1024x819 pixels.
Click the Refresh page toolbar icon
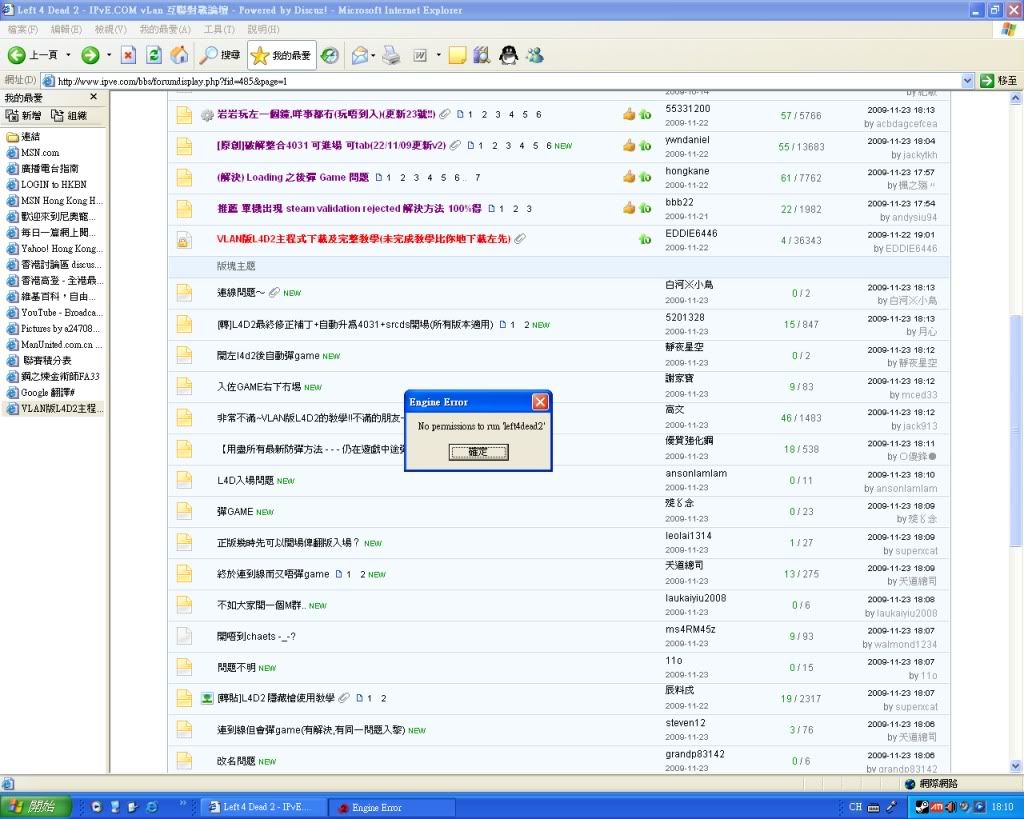(154, 55)
